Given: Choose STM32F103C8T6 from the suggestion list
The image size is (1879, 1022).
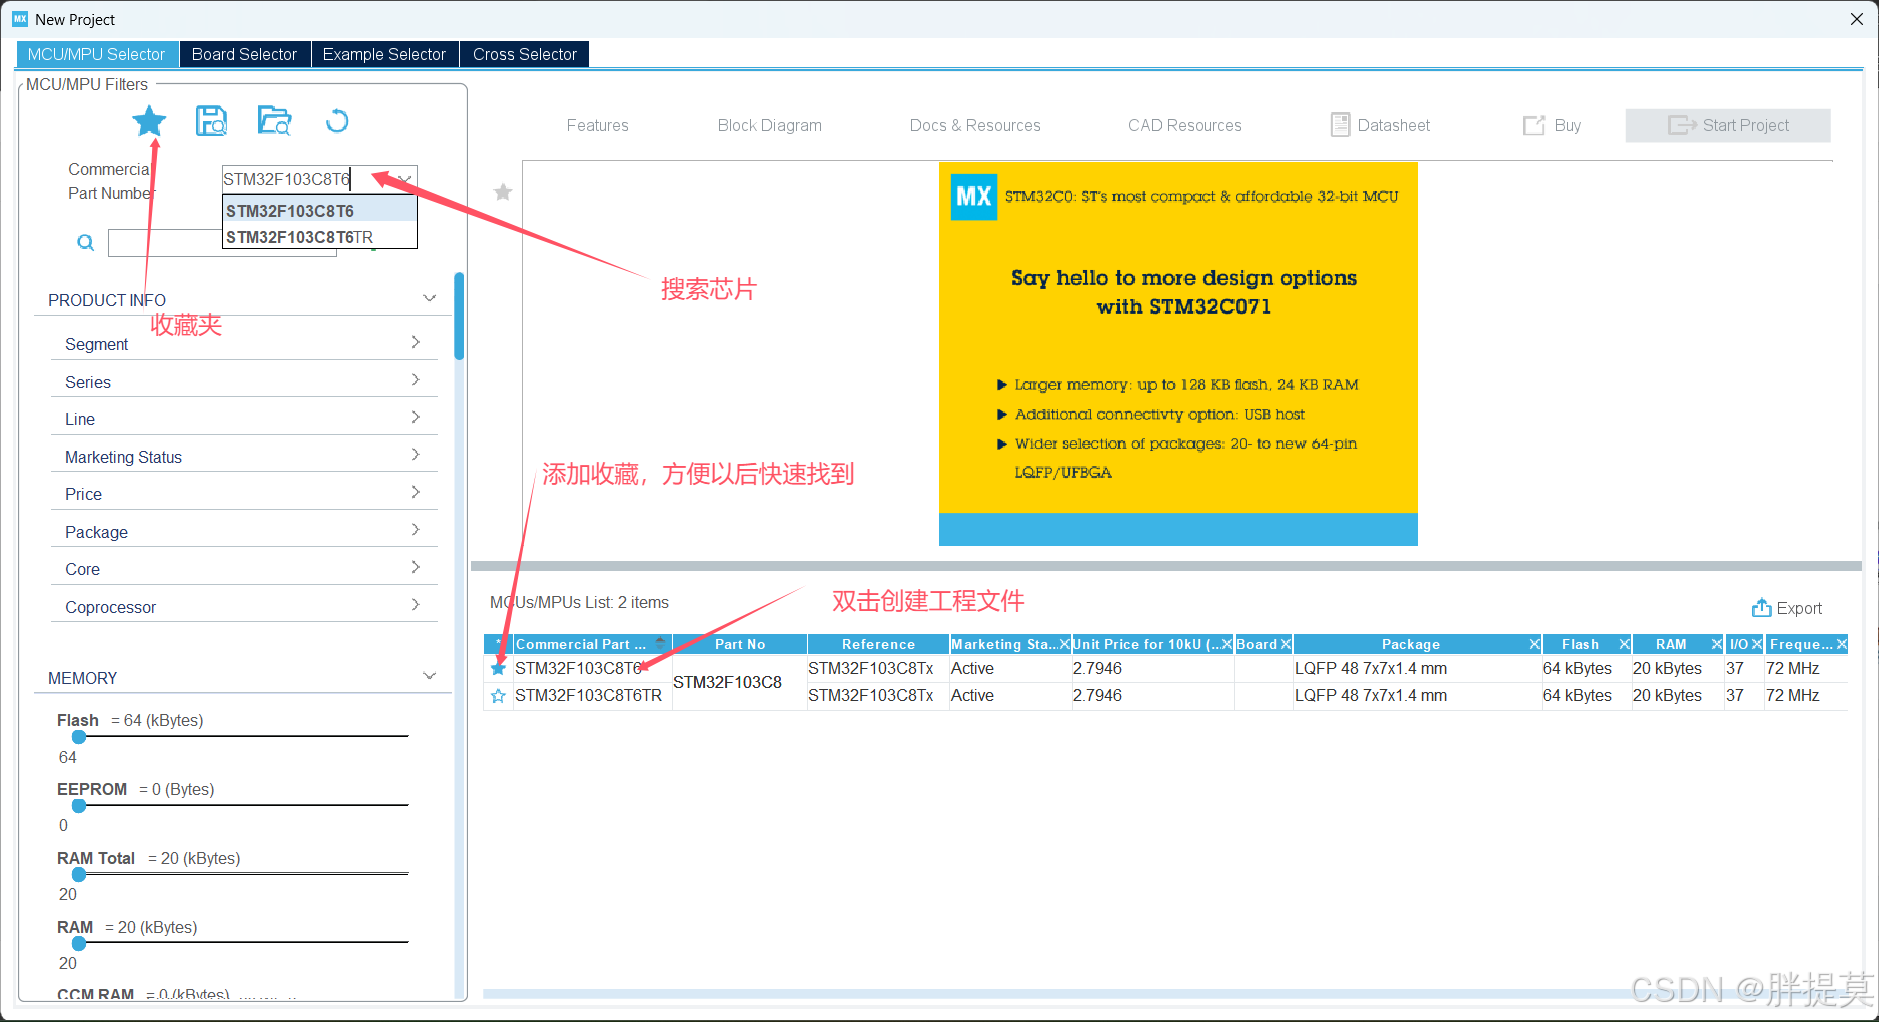Looking at the screenshot, I should tap(319, 211).
